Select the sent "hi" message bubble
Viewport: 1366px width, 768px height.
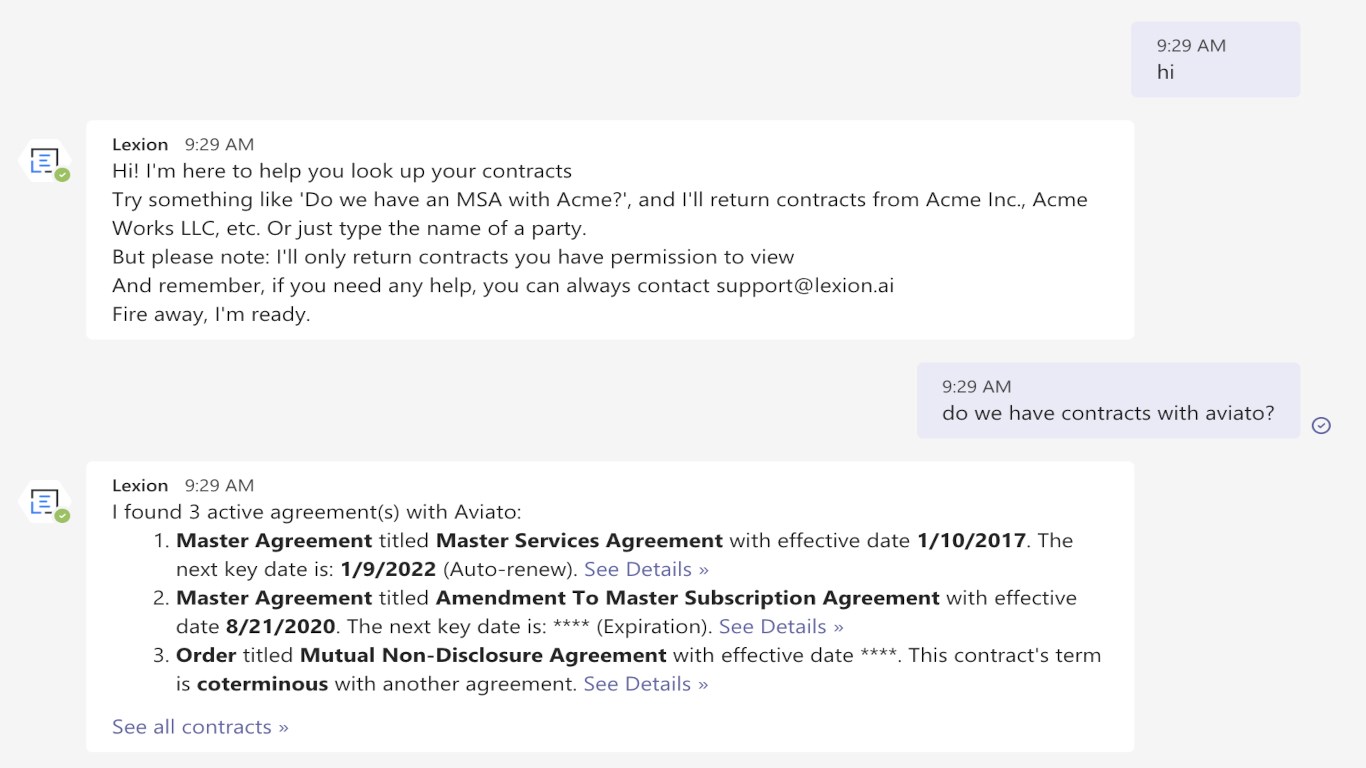click(x=1215, y=60)
